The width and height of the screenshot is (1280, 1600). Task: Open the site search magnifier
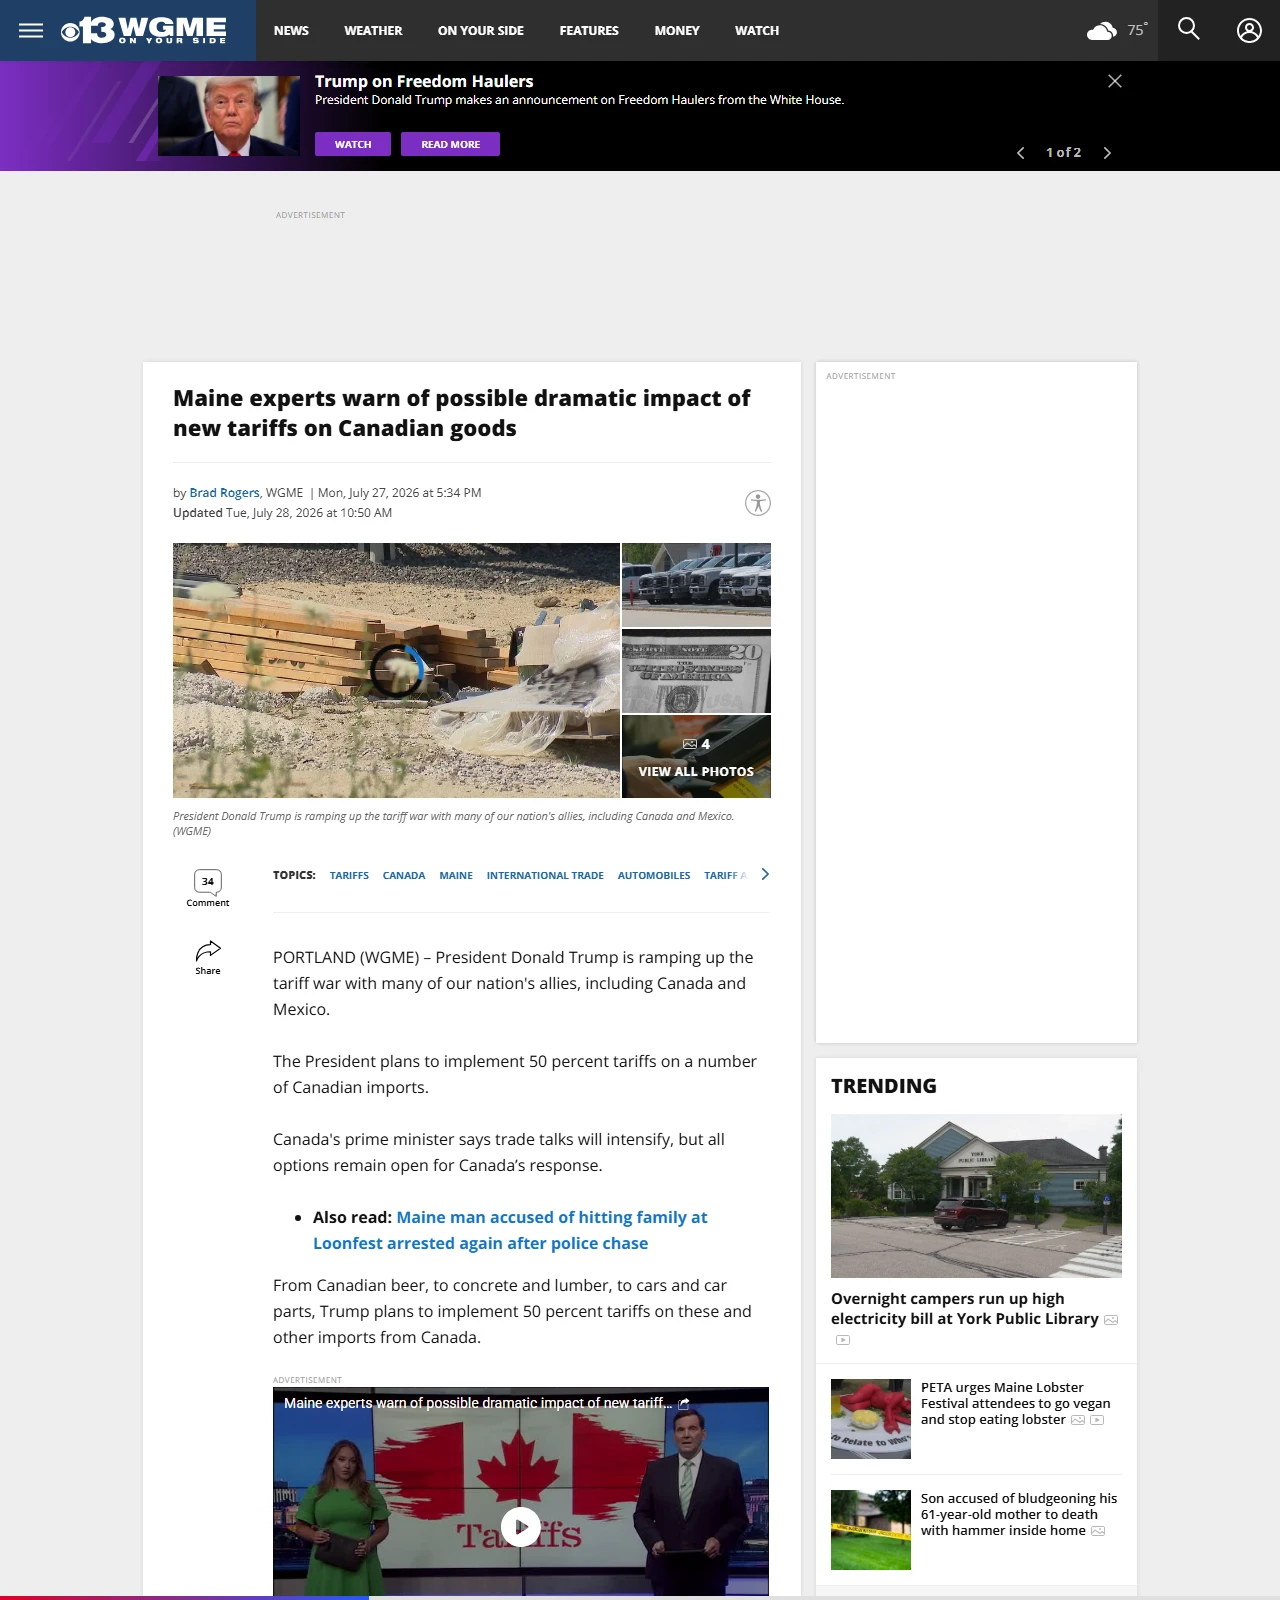click(x=1188, y=29)
